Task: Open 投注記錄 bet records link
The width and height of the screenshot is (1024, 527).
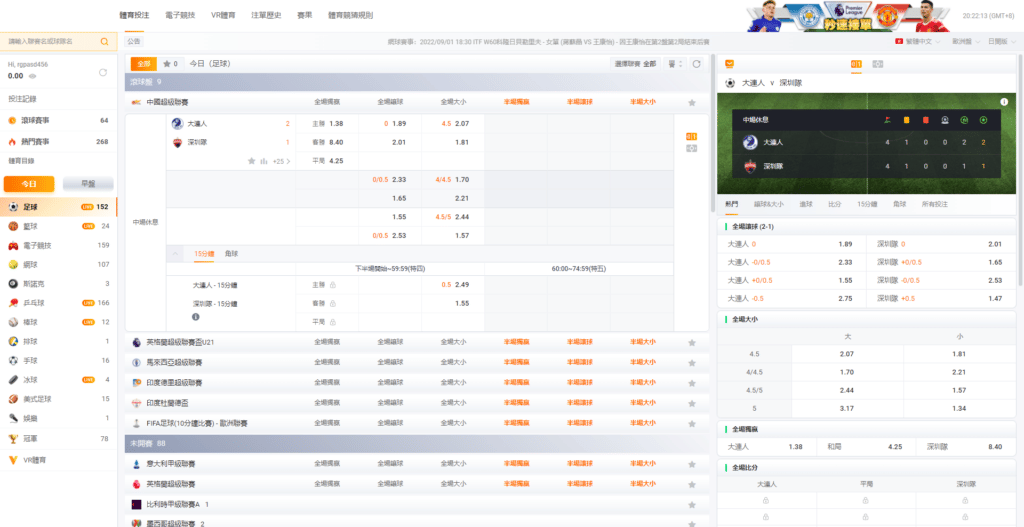Action: pos(24,99)
